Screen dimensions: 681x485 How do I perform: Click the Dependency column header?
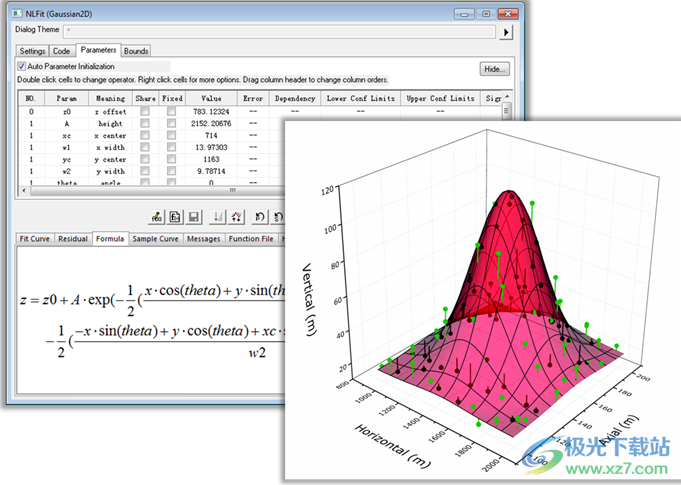[295, 99]
